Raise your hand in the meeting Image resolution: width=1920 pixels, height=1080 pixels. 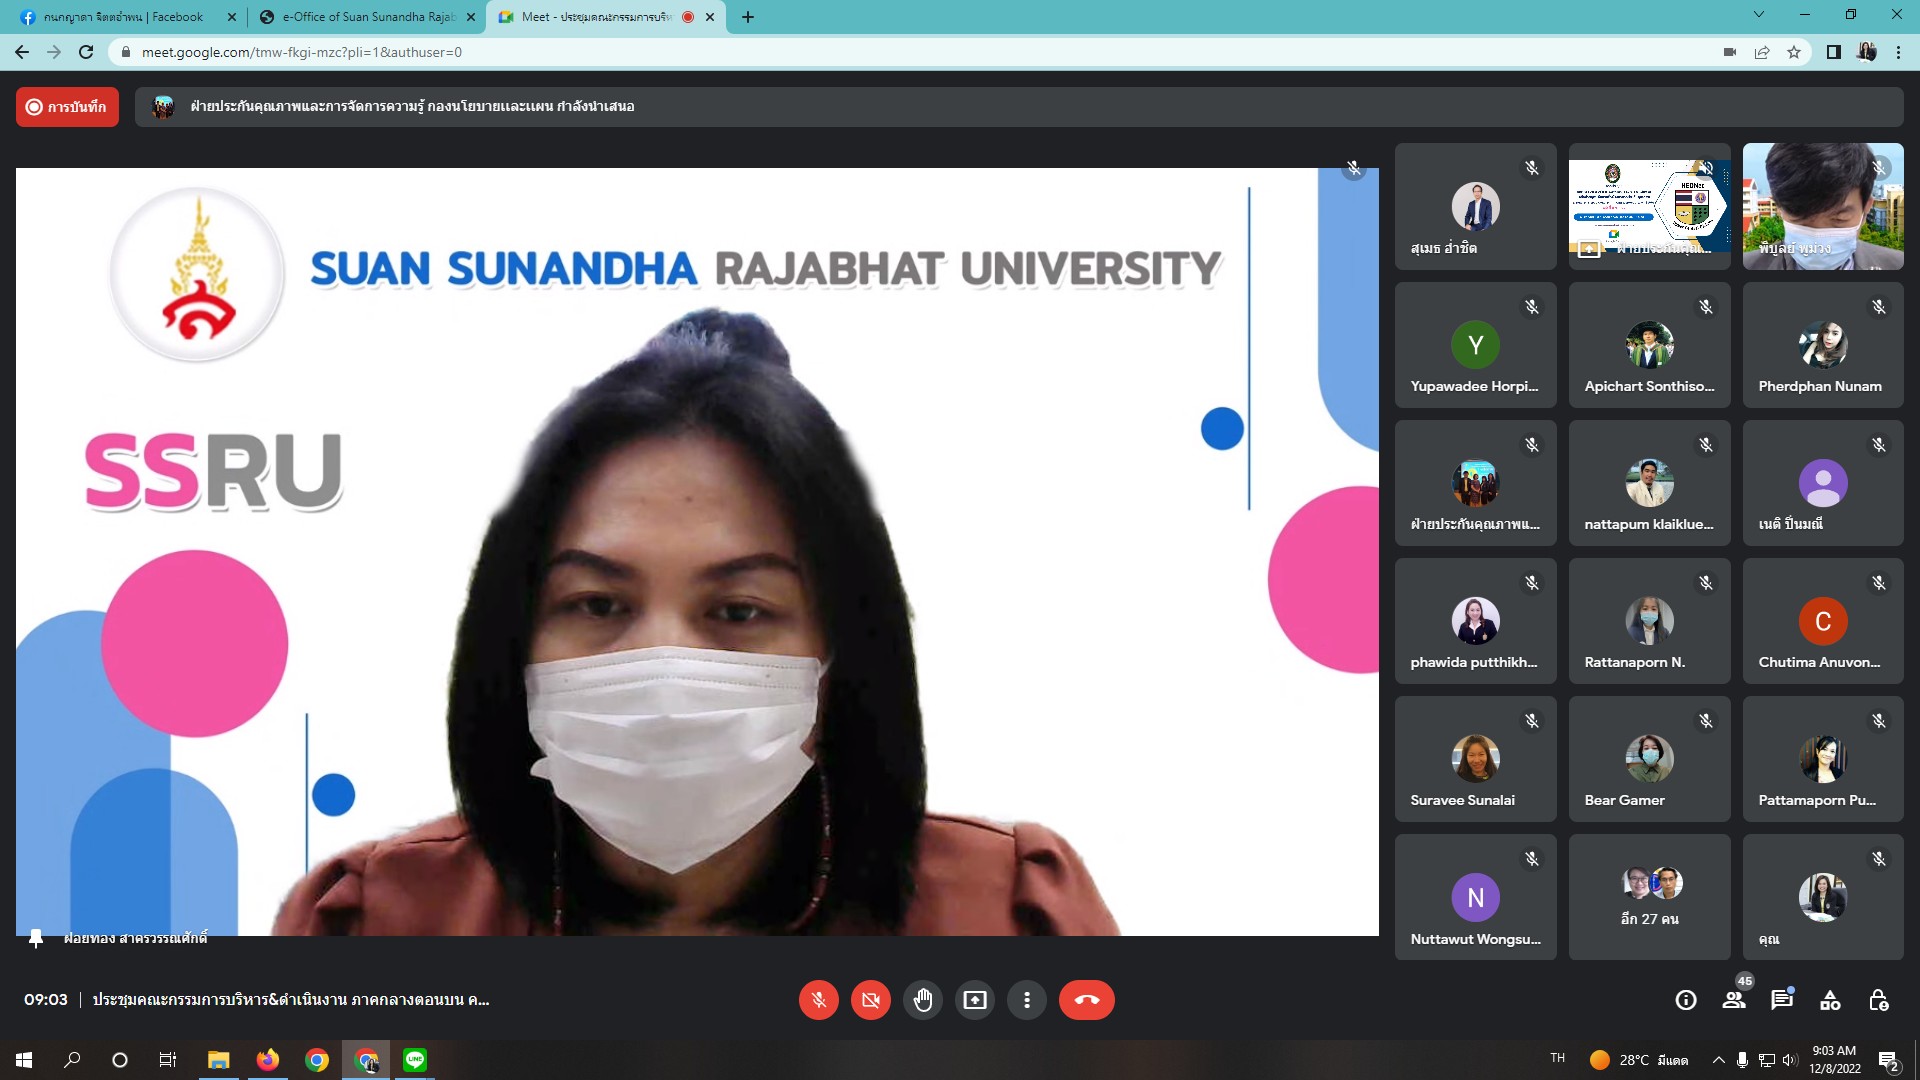[922, 1000]
